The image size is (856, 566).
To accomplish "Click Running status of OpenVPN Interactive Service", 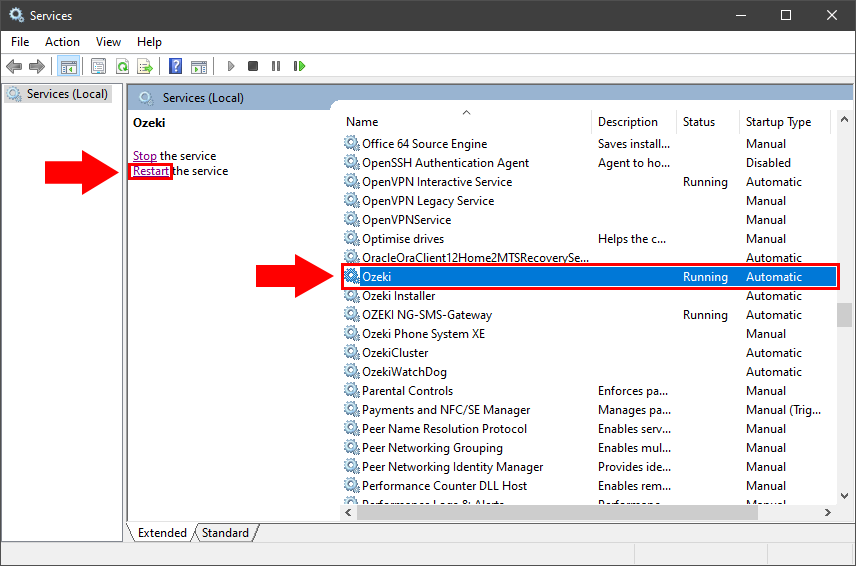I will click(705, 182).
